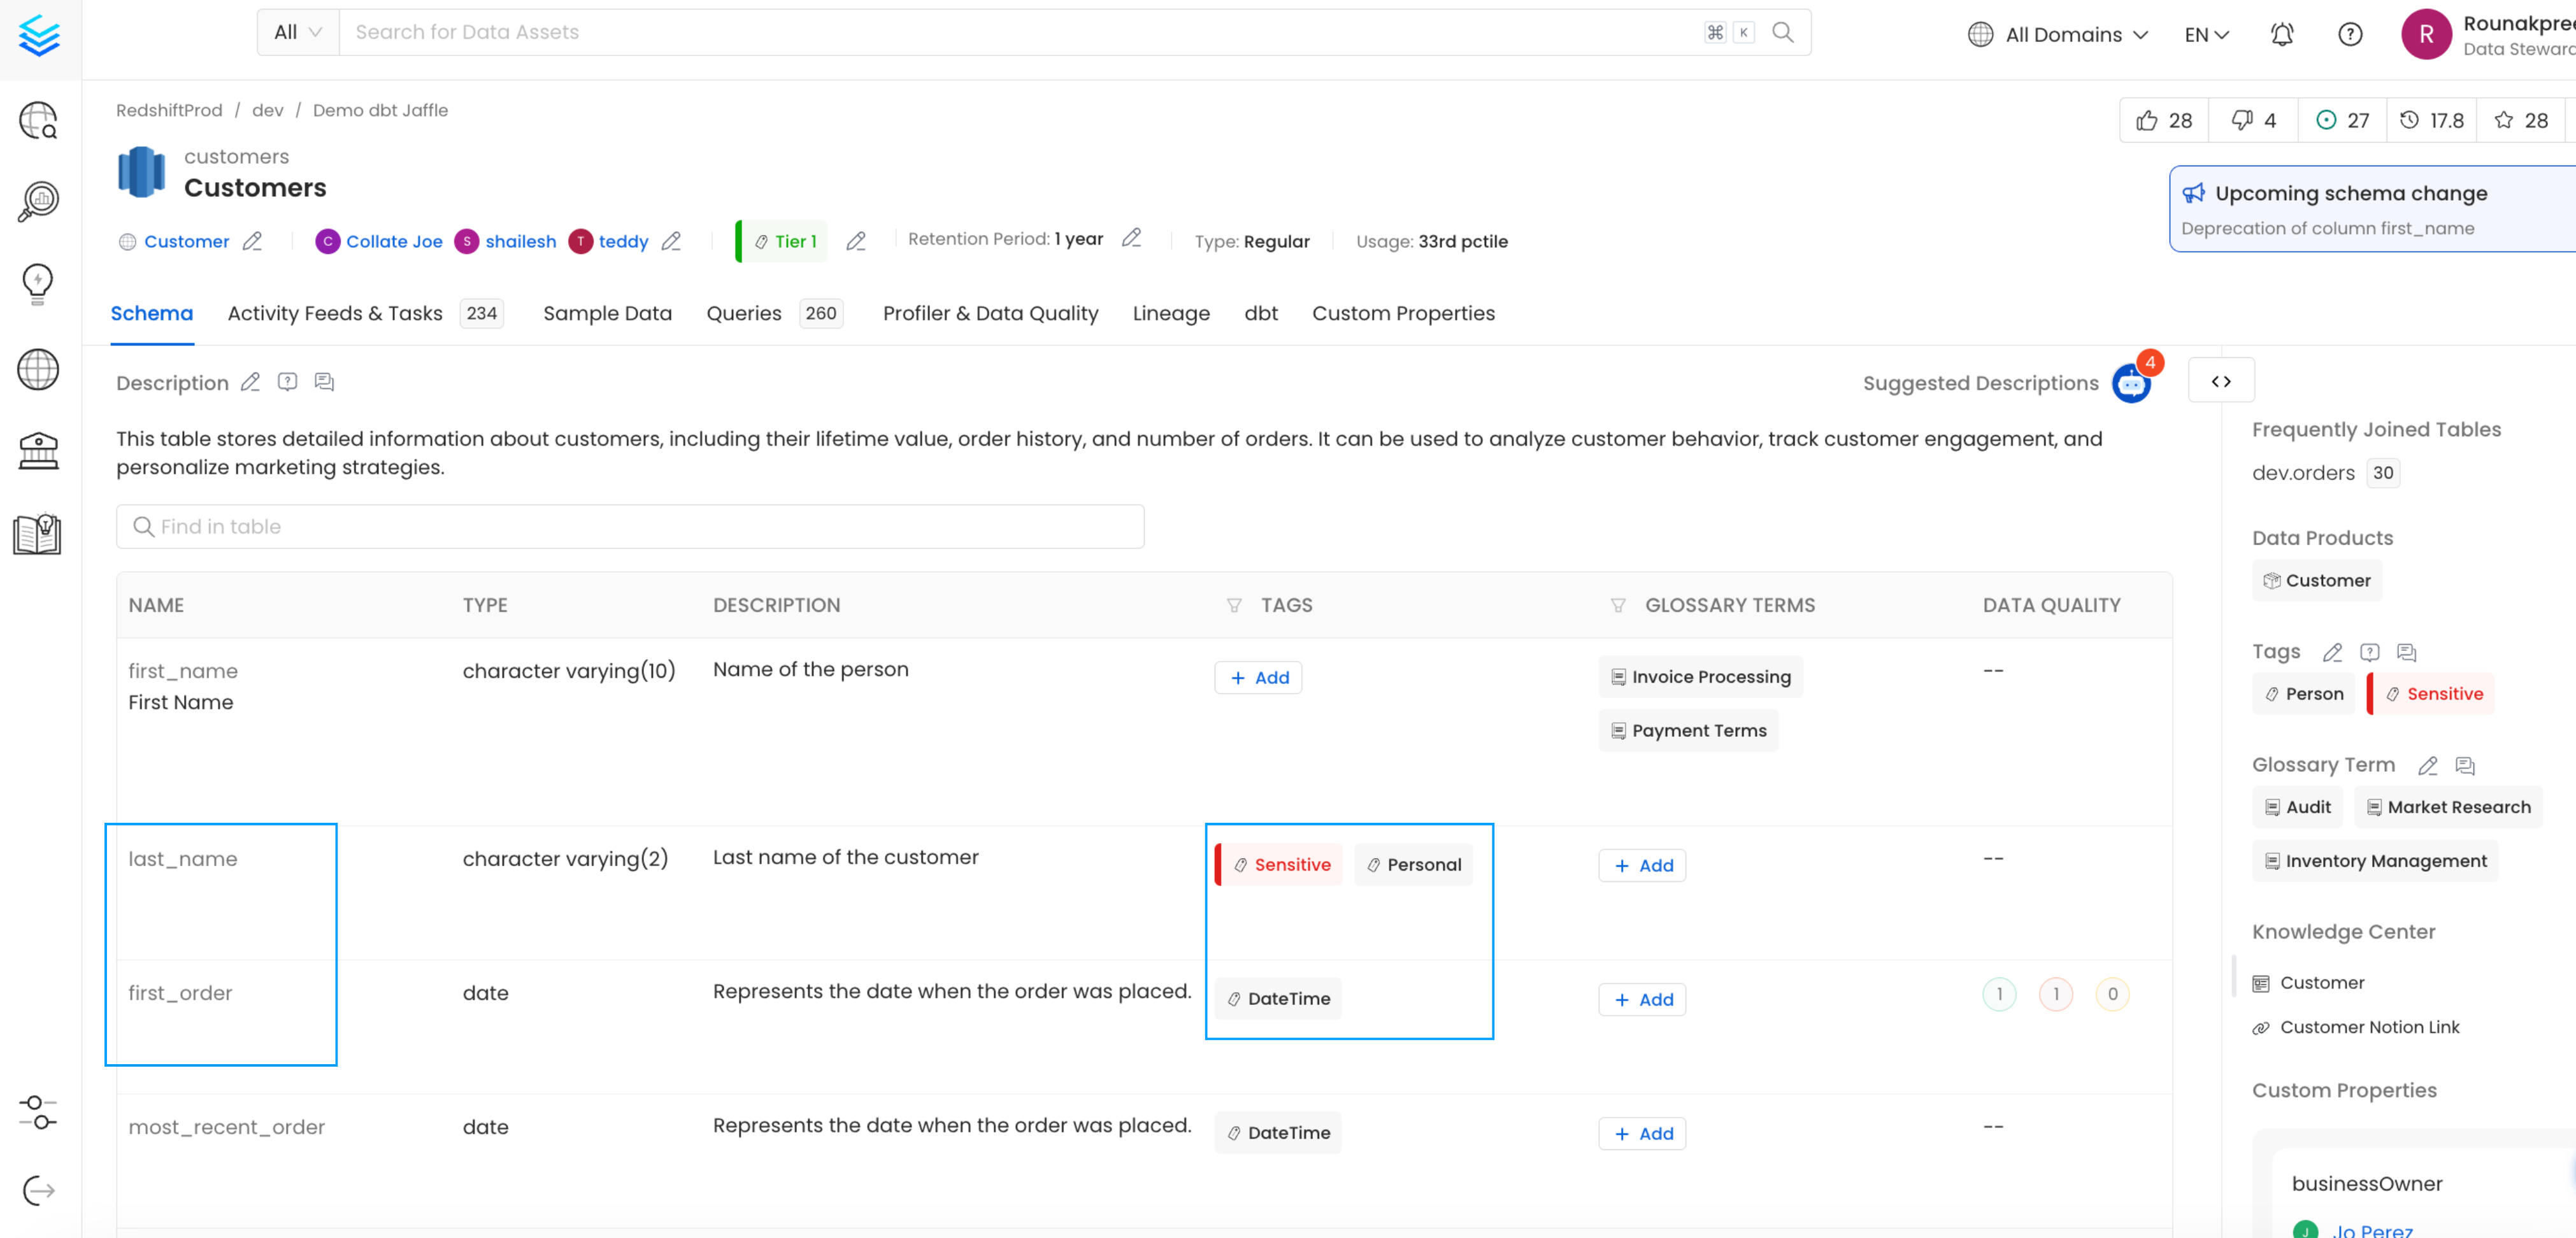Open the schema code view toggle panel

pos(2221,381)
